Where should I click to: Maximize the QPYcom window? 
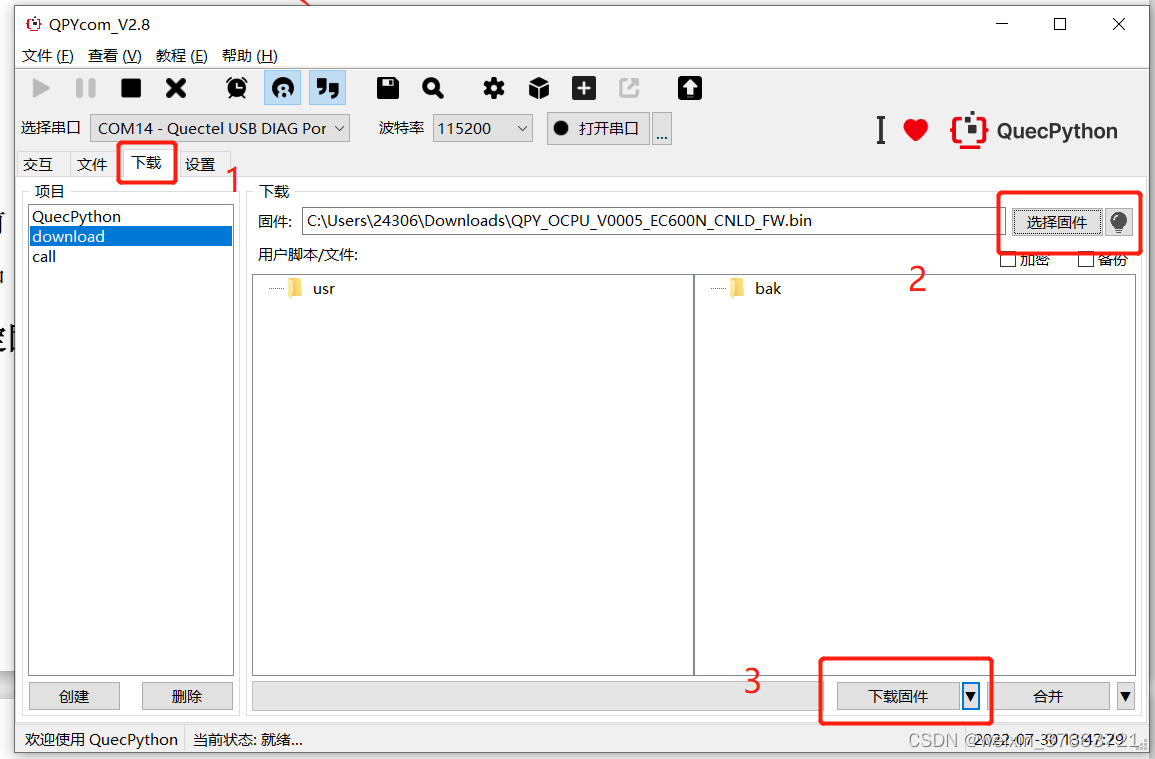1060,24
